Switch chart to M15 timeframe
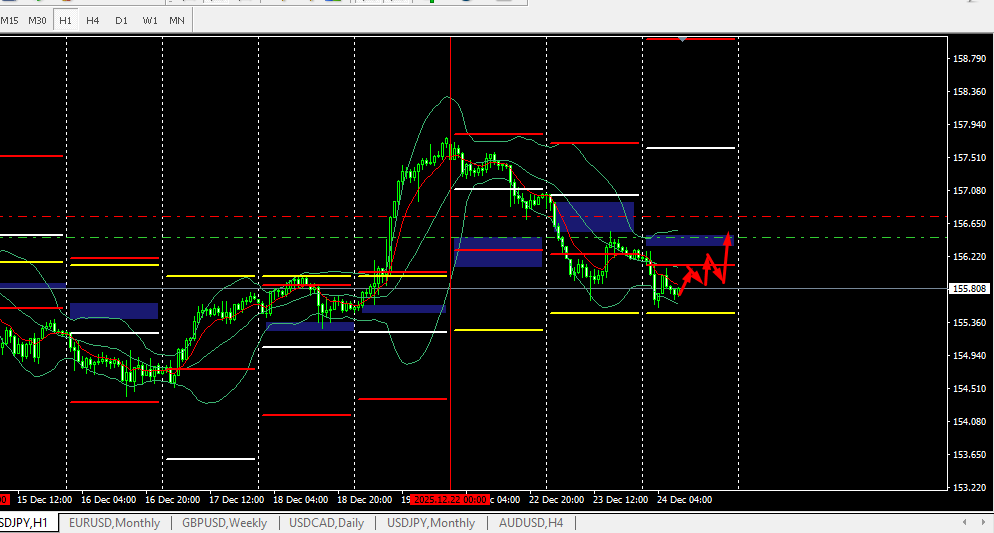The width and height of the screenshot is (994, 533). 10,20
